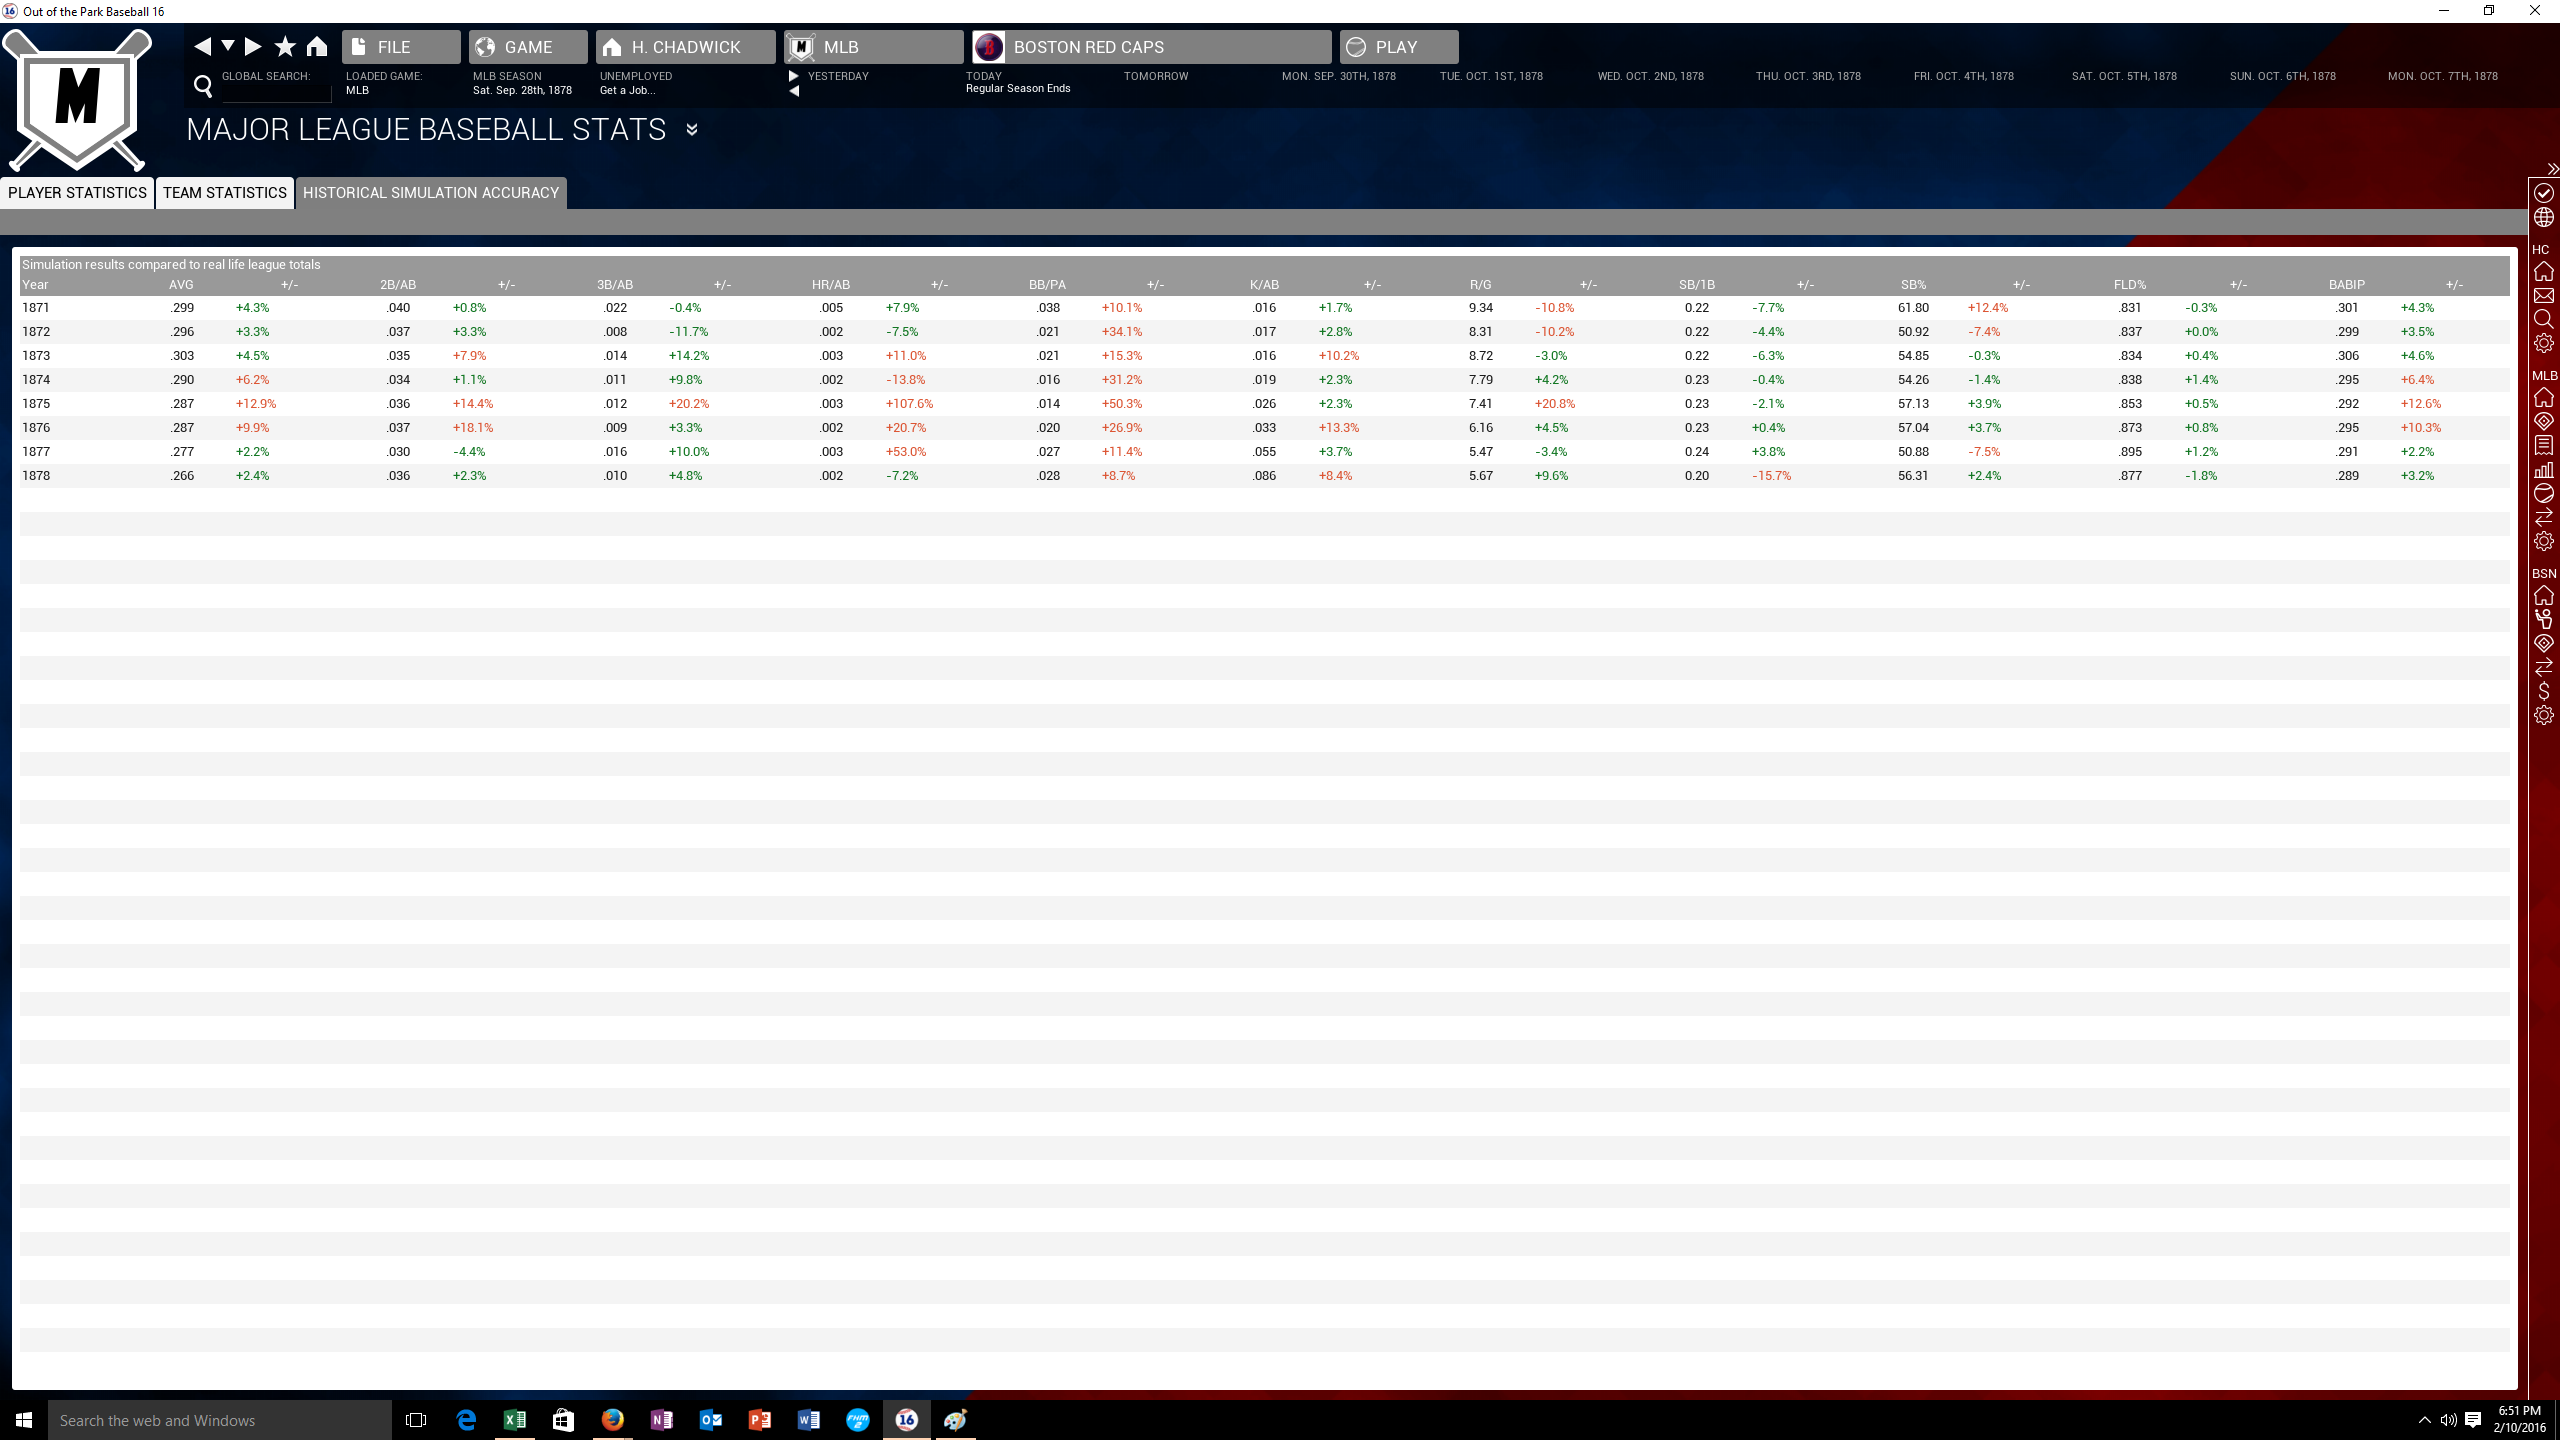
Task: Click the global search input field
Action: click(276, 91)
